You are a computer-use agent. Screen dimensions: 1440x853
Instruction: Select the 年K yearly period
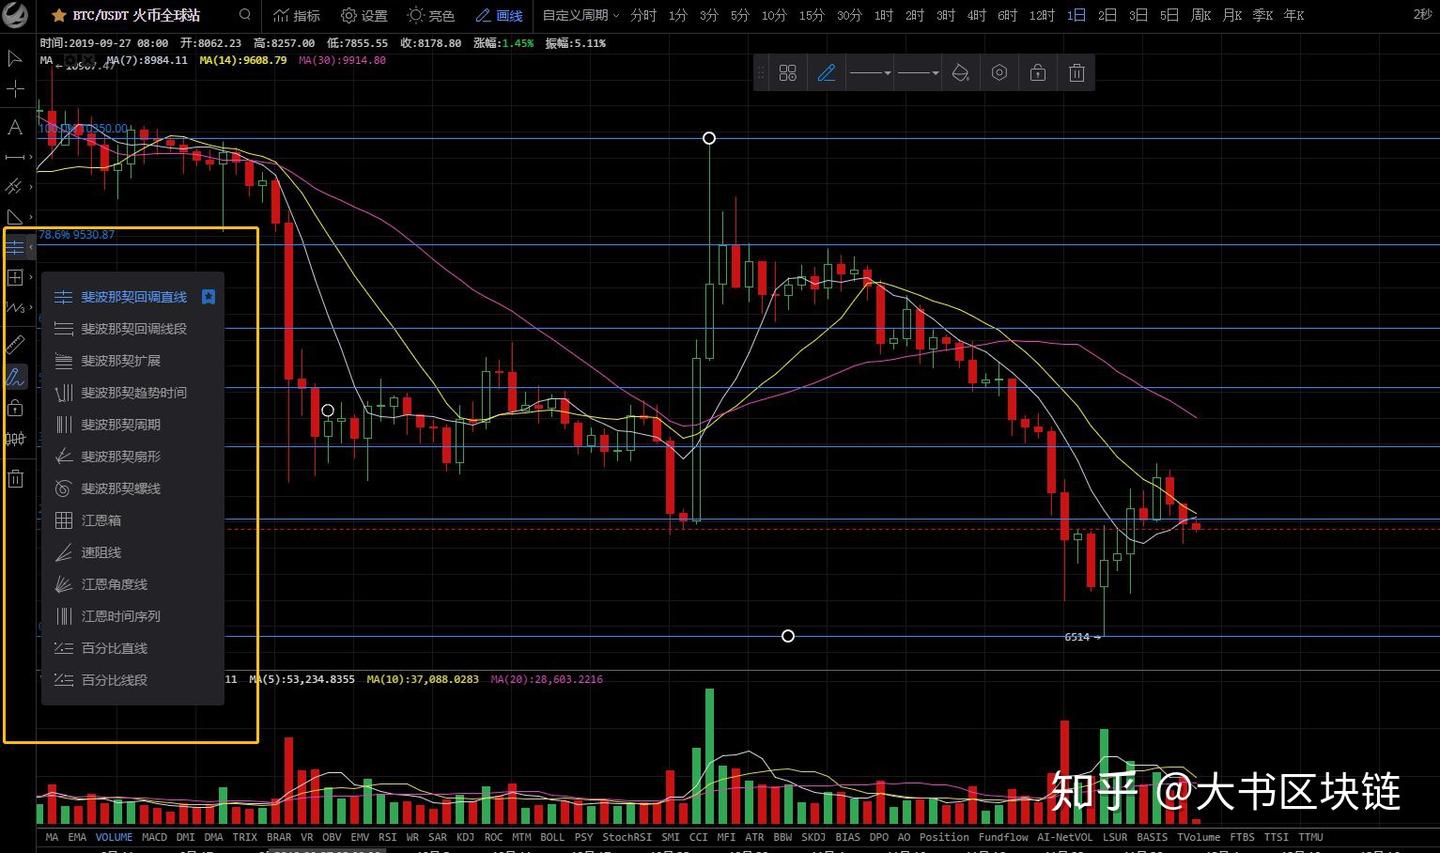[x=1294, y=16]
